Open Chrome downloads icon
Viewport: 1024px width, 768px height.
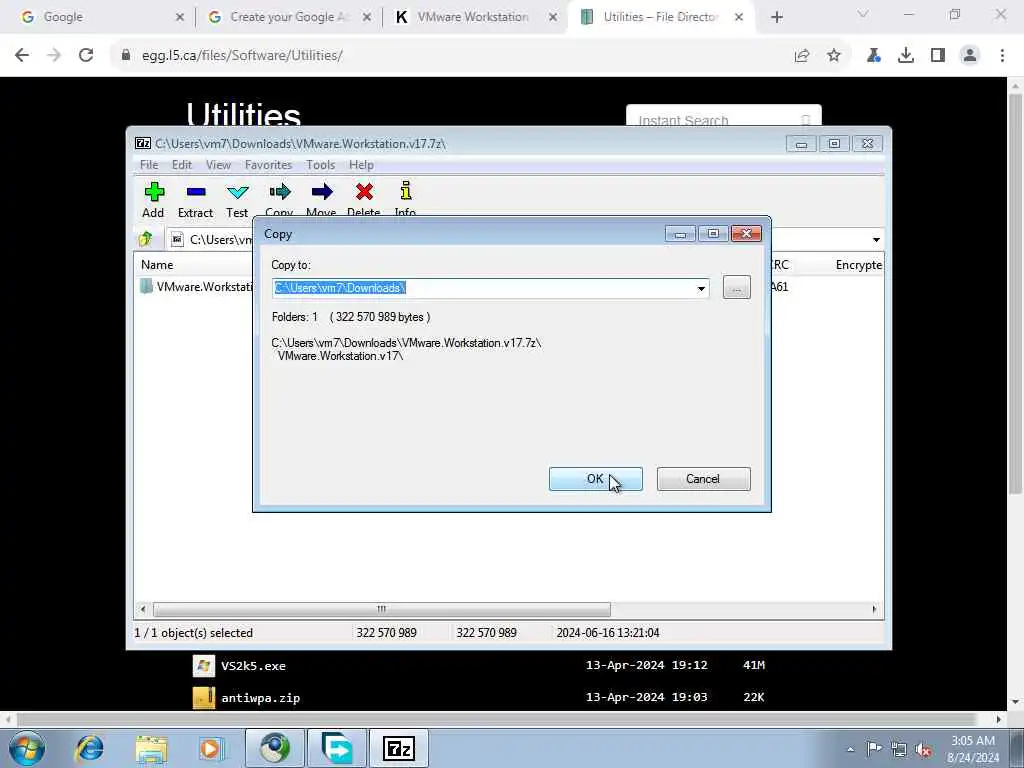tap(906, 56)
